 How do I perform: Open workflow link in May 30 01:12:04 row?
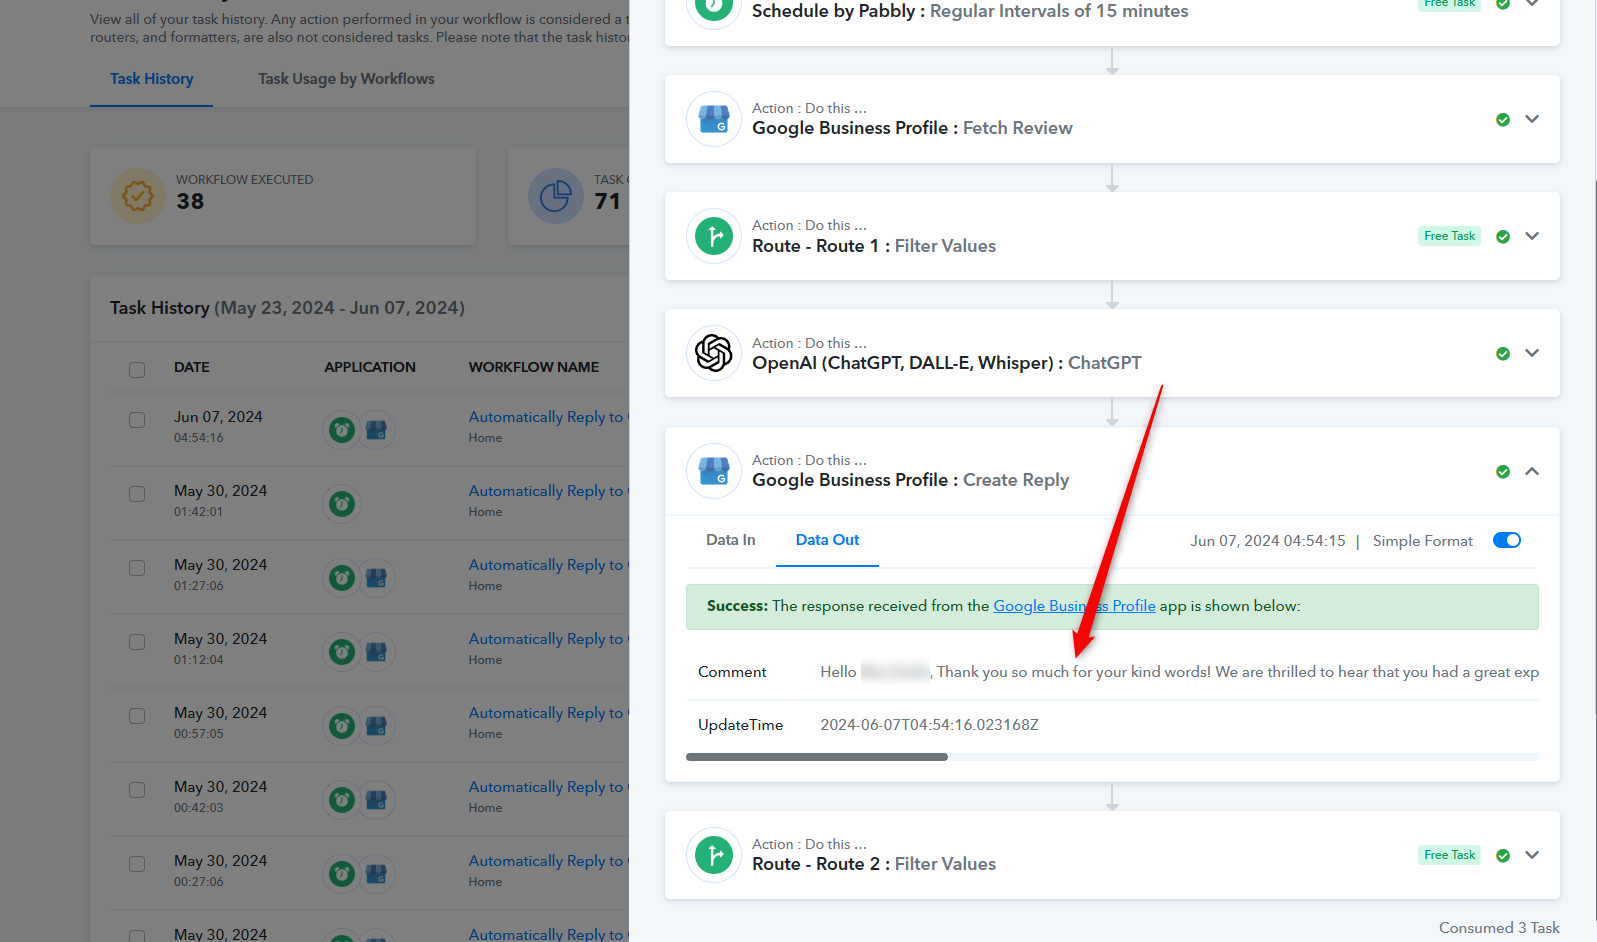(x=547, y=639)
